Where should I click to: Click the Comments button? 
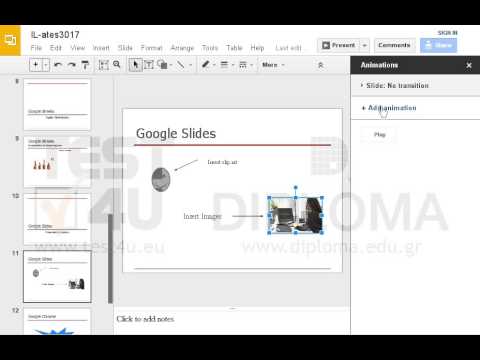[394, 45]
